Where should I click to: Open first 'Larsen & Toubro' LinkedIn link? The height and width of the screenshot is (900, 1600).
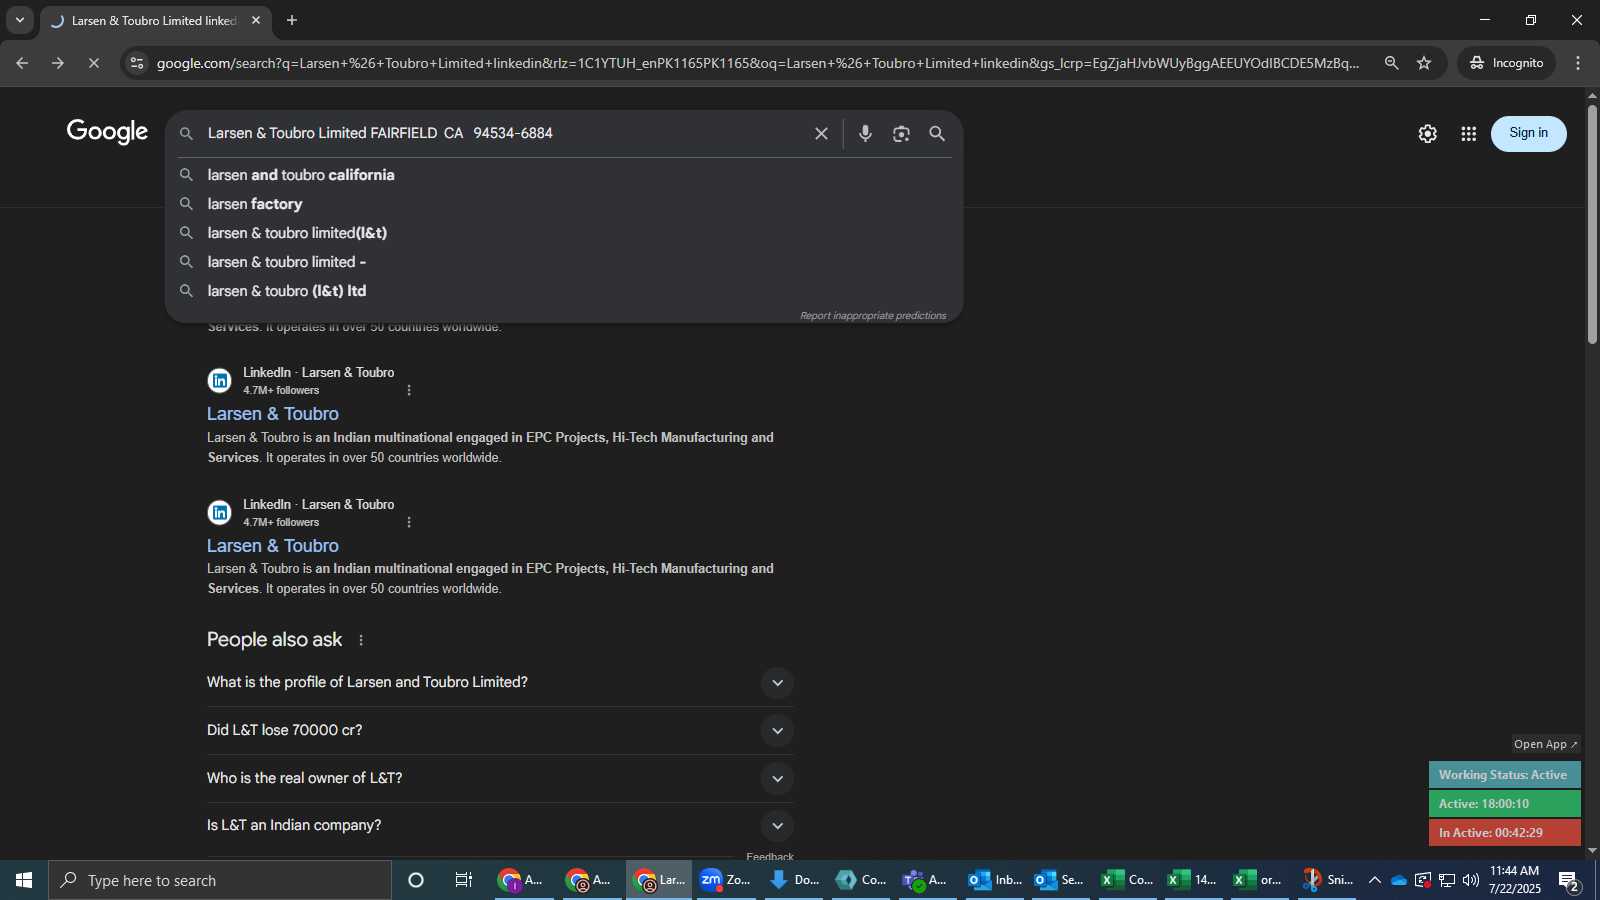[x=273, y=414]
